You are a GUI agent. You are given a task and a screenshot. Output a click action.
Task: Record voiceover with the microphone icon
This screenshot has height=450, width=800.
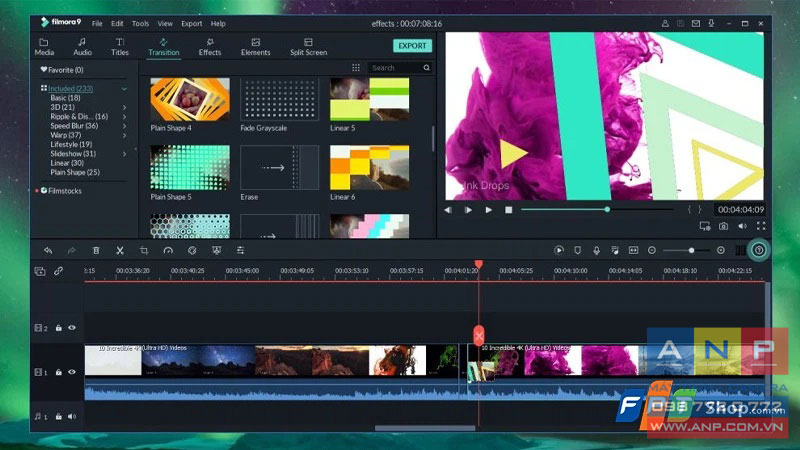[x=596, y=251]
